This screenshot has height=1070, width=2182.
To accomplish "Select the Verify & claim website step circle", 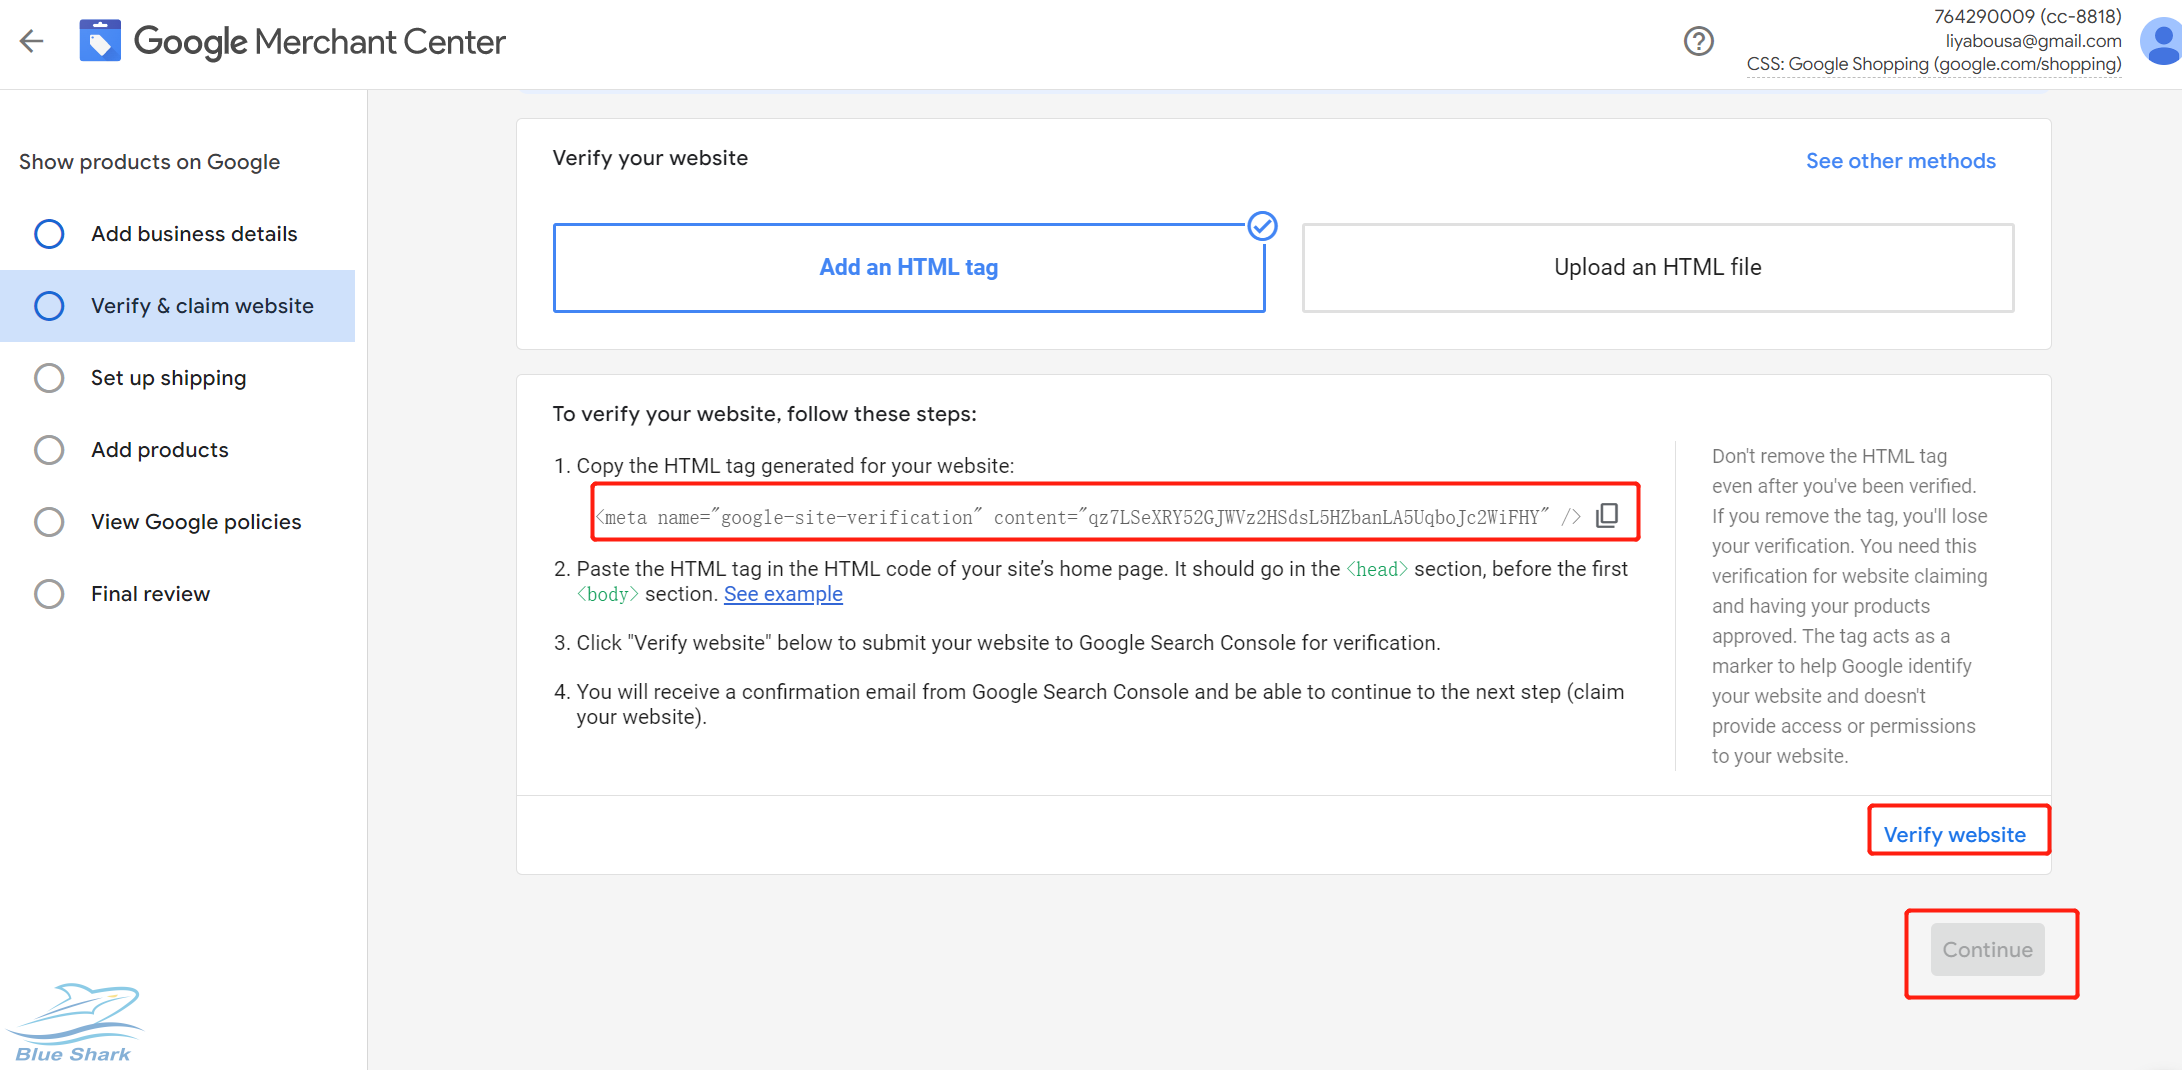I will (x=49, y=306).
